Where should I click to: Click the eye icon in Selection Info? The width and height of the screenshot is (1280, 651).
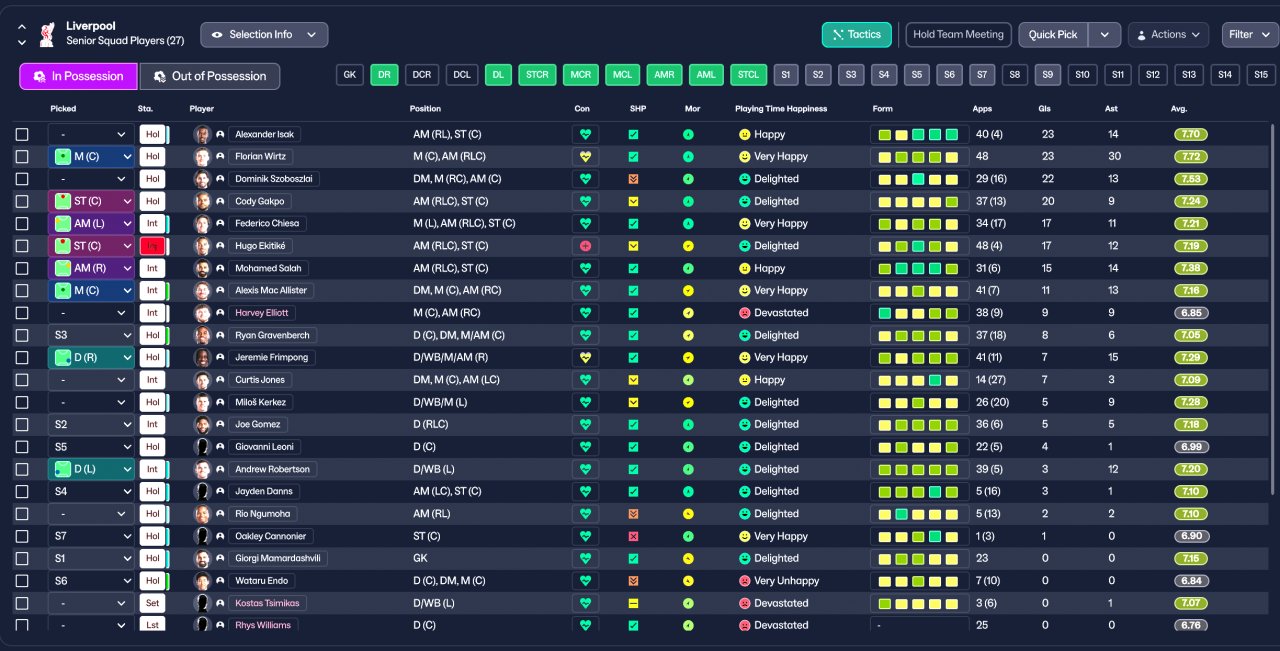coord(217,35)
